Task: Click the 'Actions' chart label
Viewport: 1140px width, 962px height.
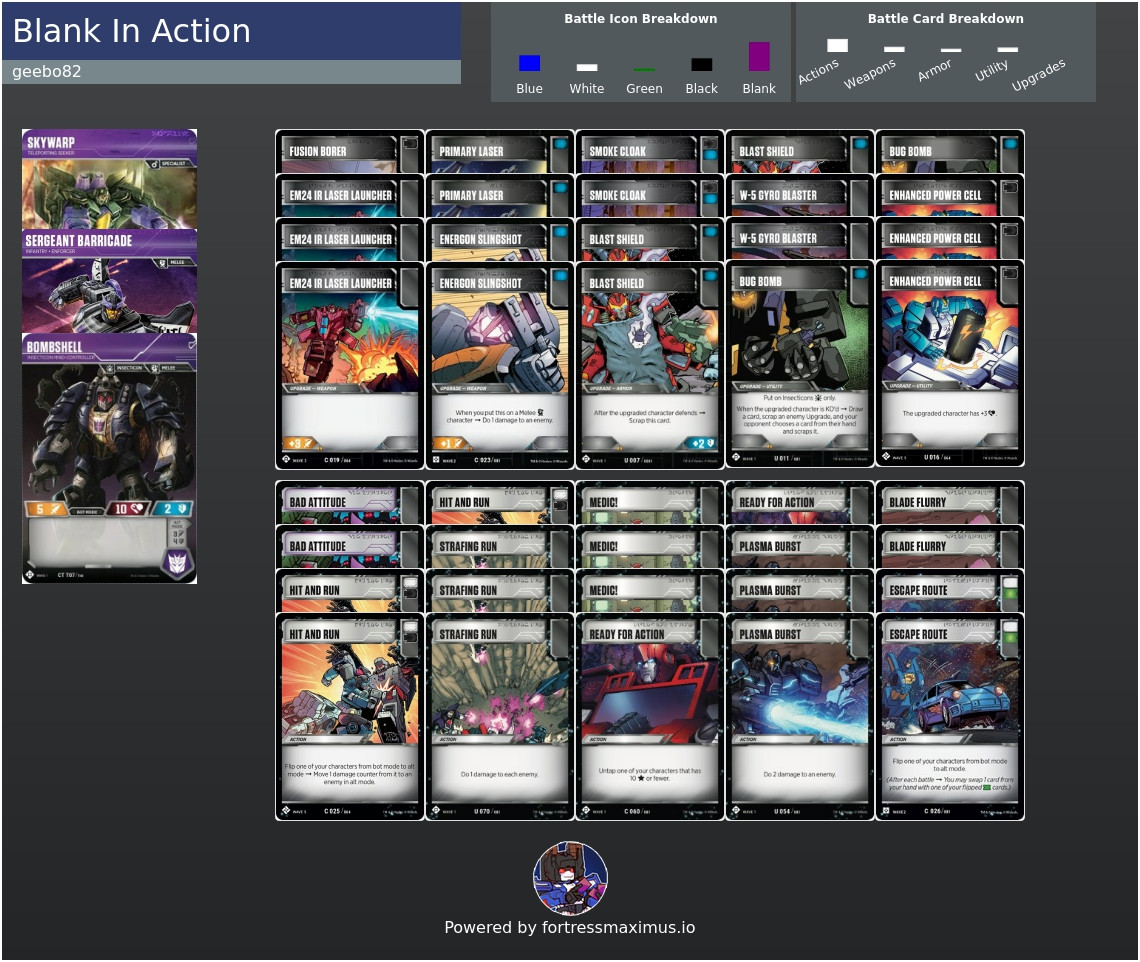Action: (x=819, y=71)
